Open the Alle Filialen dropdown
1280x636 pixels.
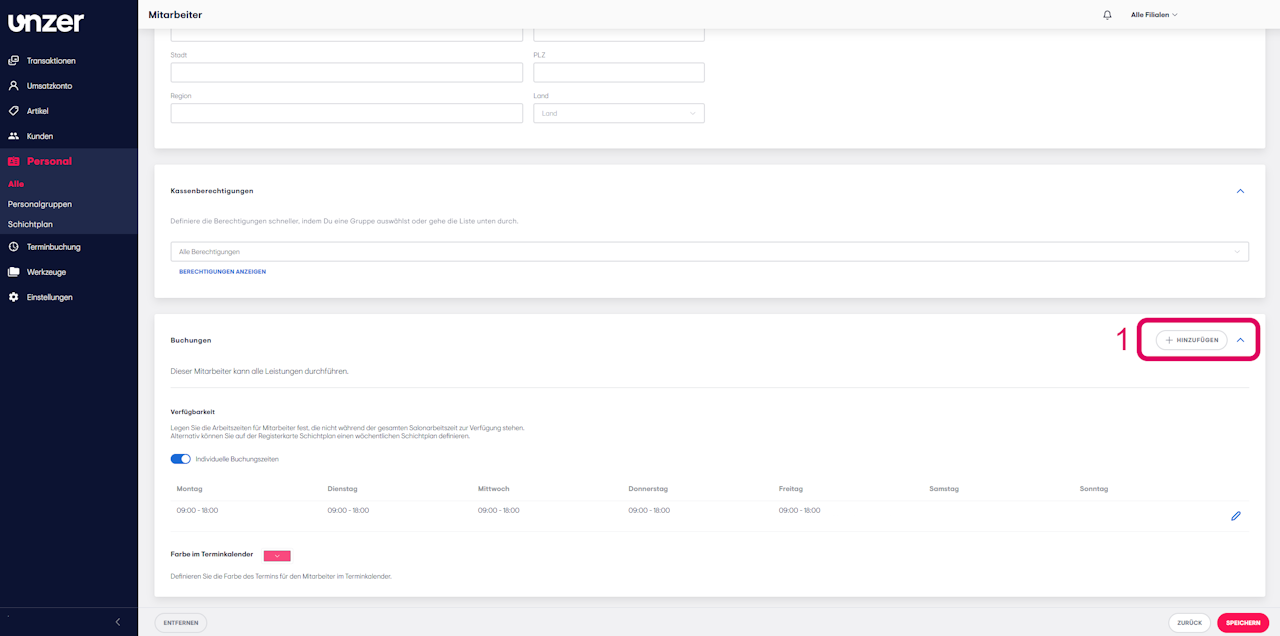coord(1154,15)
